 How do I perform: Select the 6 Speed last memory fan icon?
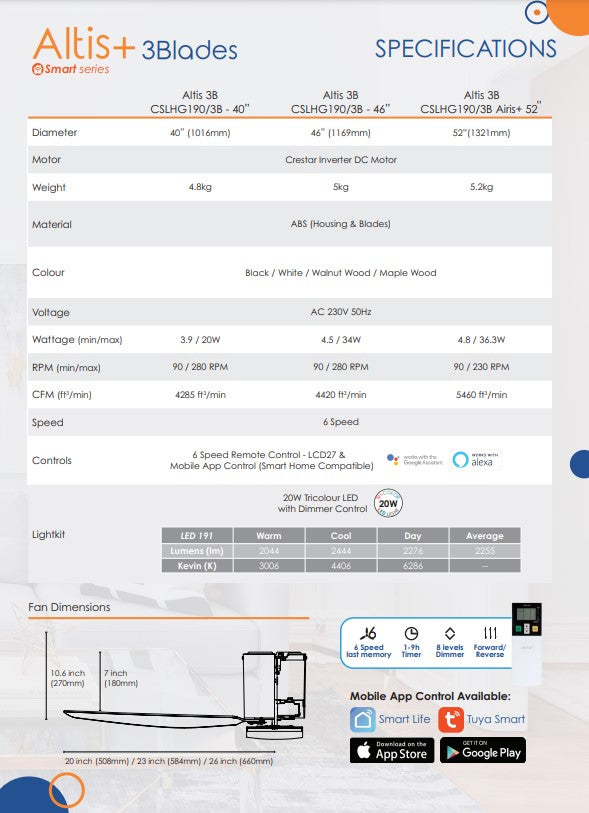pyautogui.click(x=369, y=633)
